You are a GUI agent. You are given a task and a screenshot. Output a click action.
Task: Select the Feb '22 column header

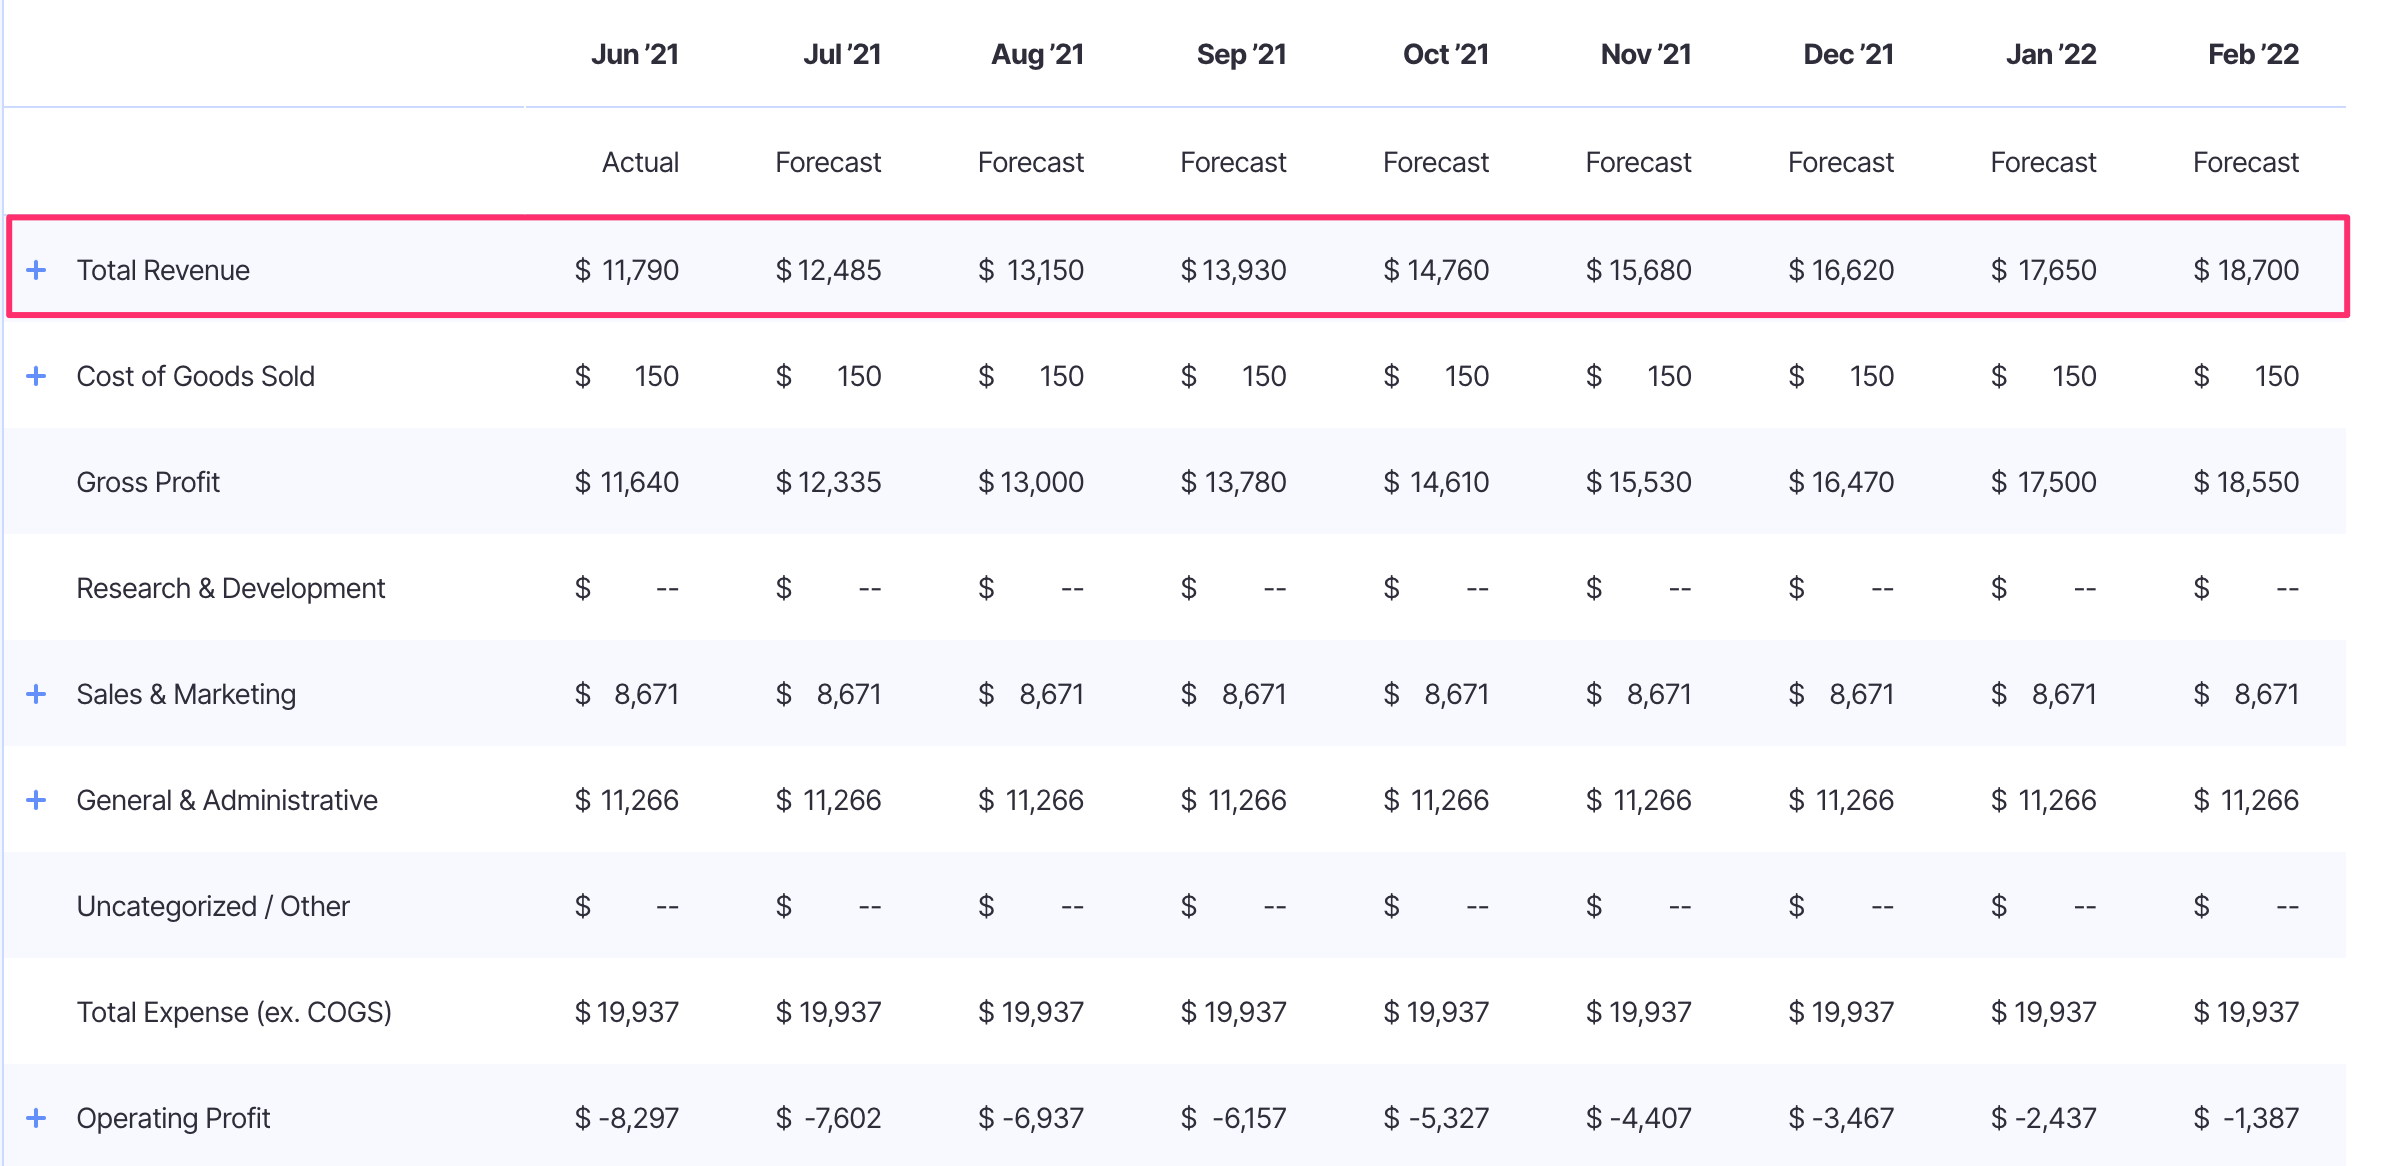[x=2252, y=54]
